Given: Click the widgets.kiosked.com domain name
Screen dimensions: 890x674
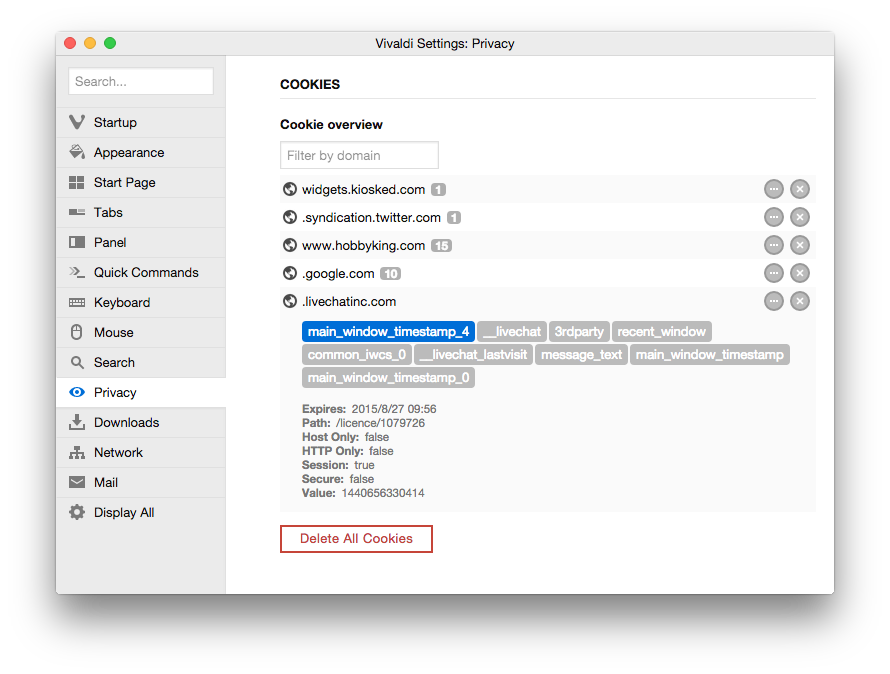Looking at the screenshot, I should click(363, 190).
